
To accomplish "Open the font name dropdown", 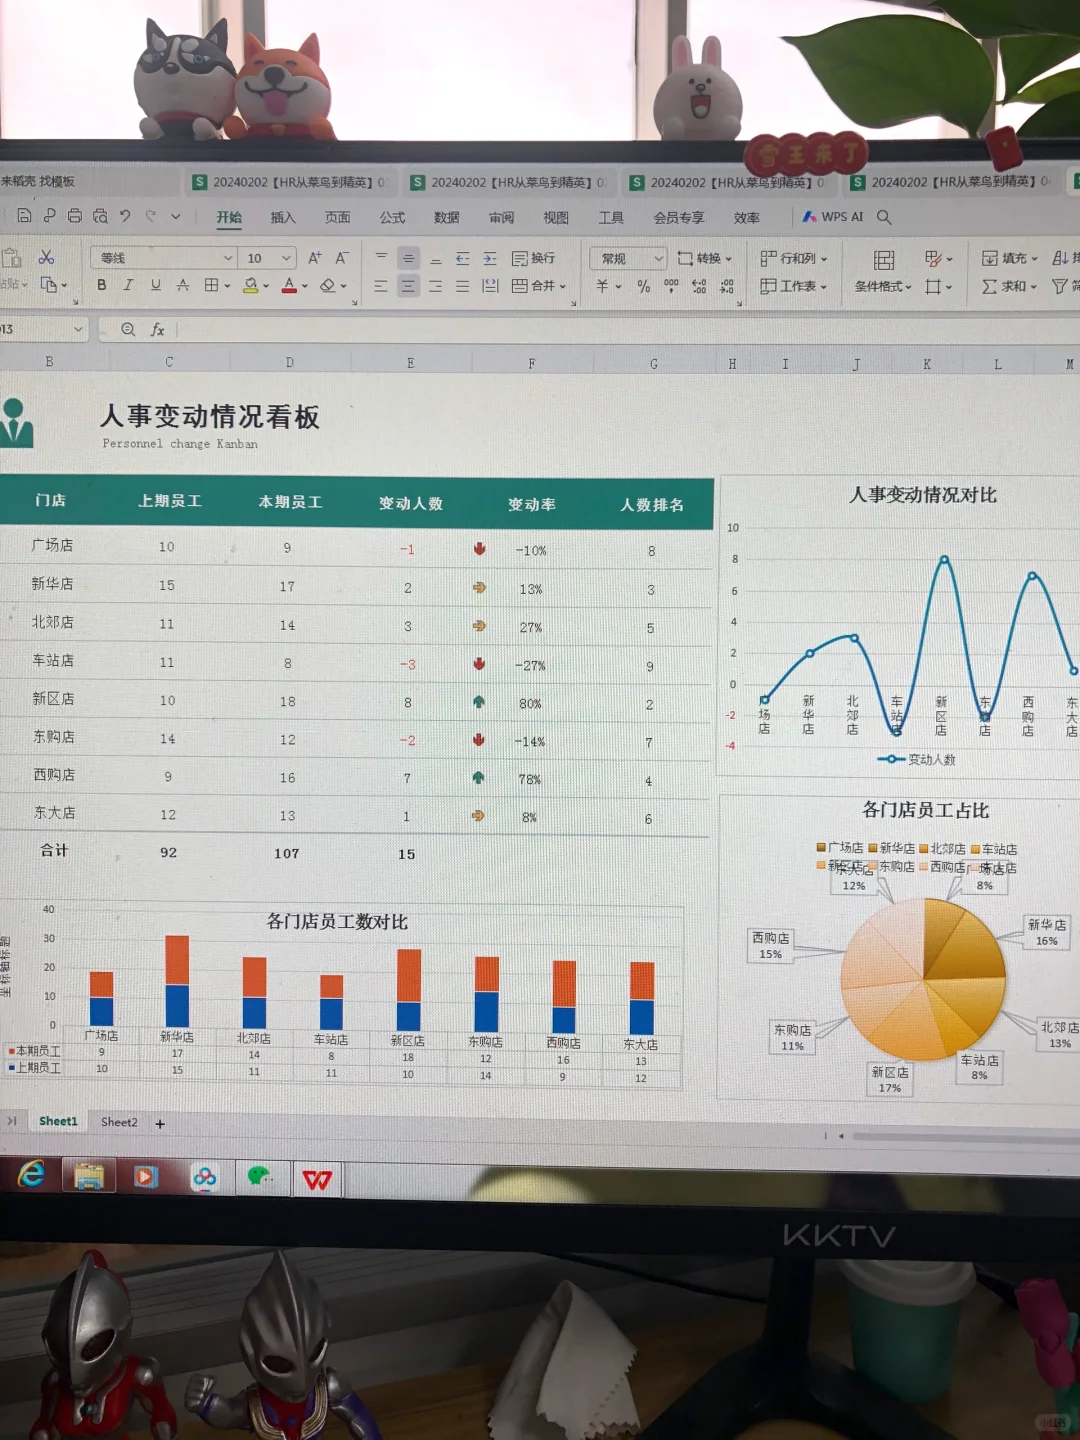I will (163, 258).
